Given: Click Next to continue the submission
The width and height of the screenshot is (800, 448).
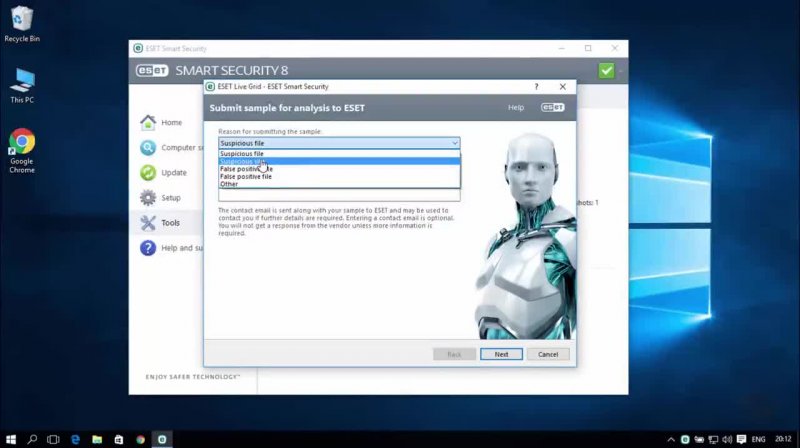Looking at the screenshot, I should pyautogui.click(x=501, y=354).
